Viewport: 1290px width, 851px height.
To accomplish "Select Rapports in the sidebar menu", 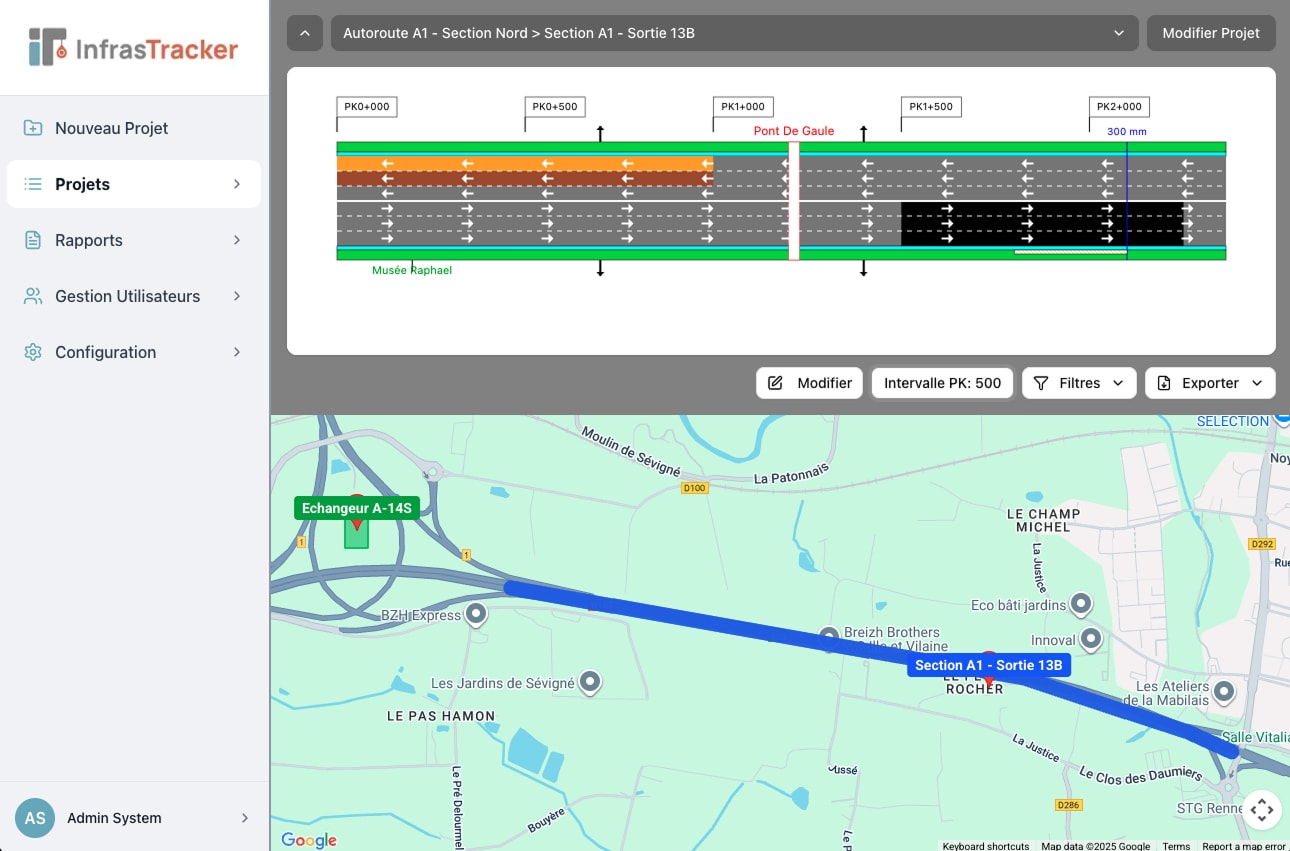I will click(90, 240).
